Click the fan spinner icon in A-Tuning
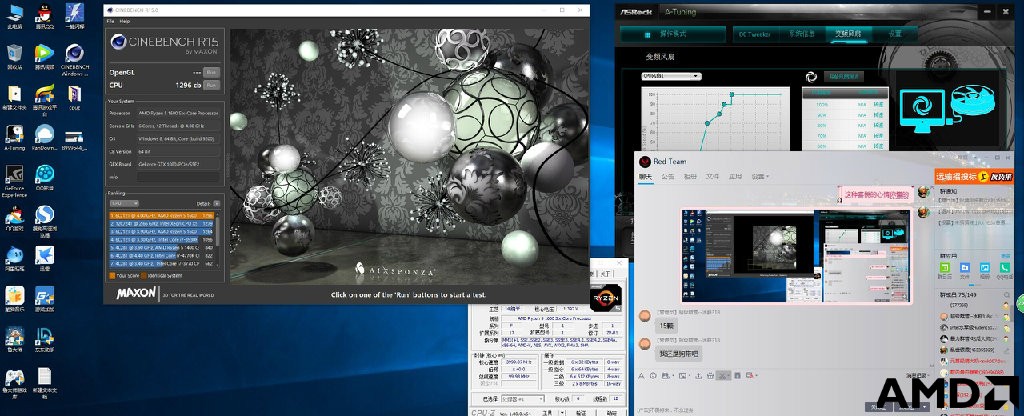 point(811,76)
